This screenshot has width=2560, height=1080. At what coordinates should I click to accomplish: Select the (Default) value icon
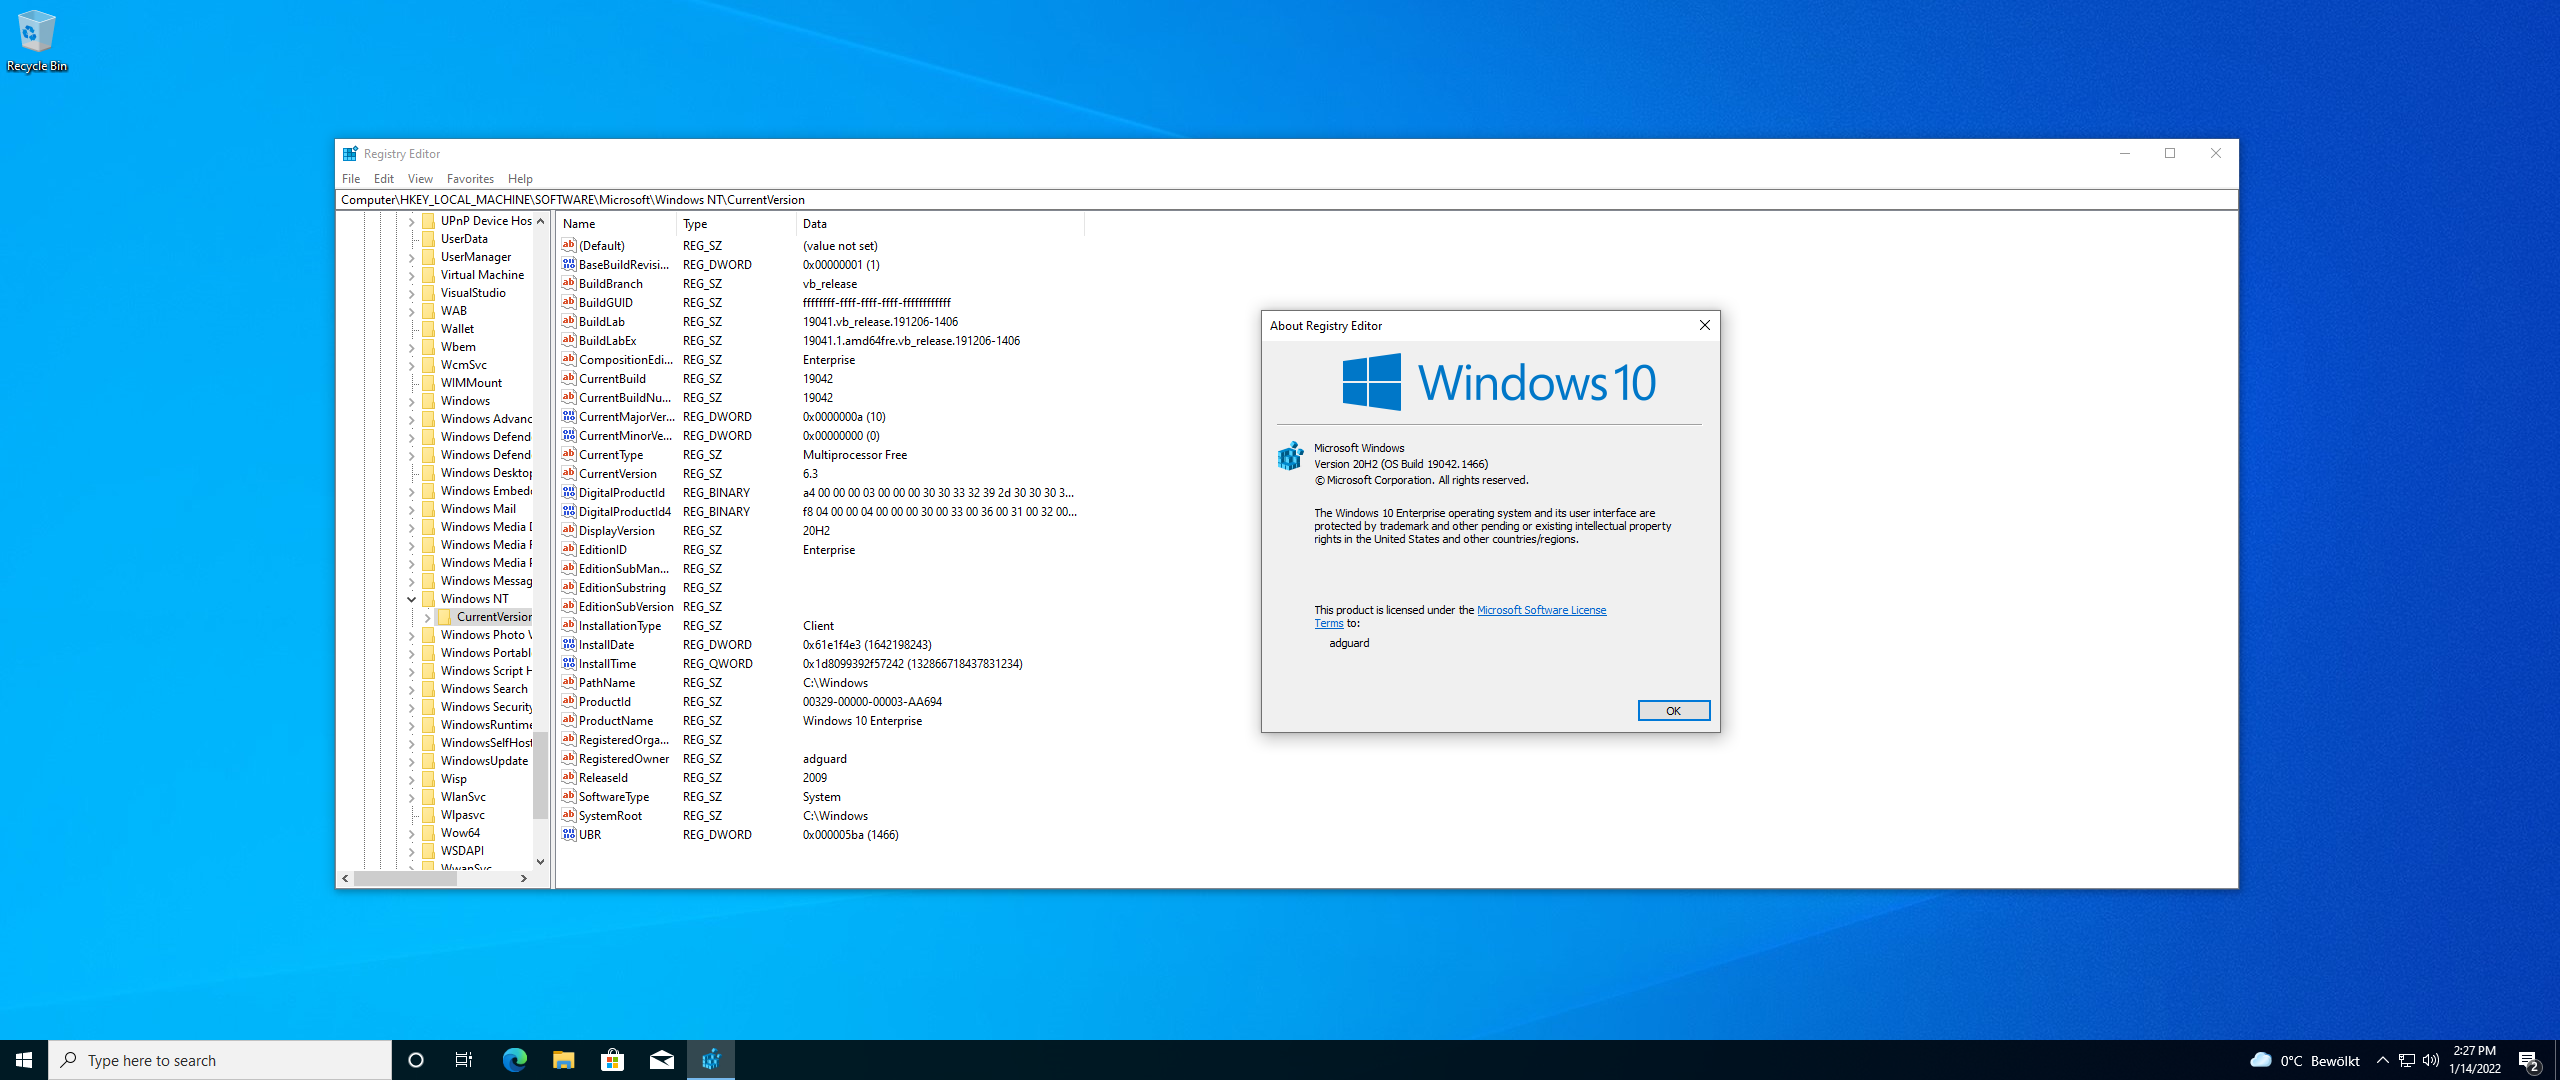(569, 246)
